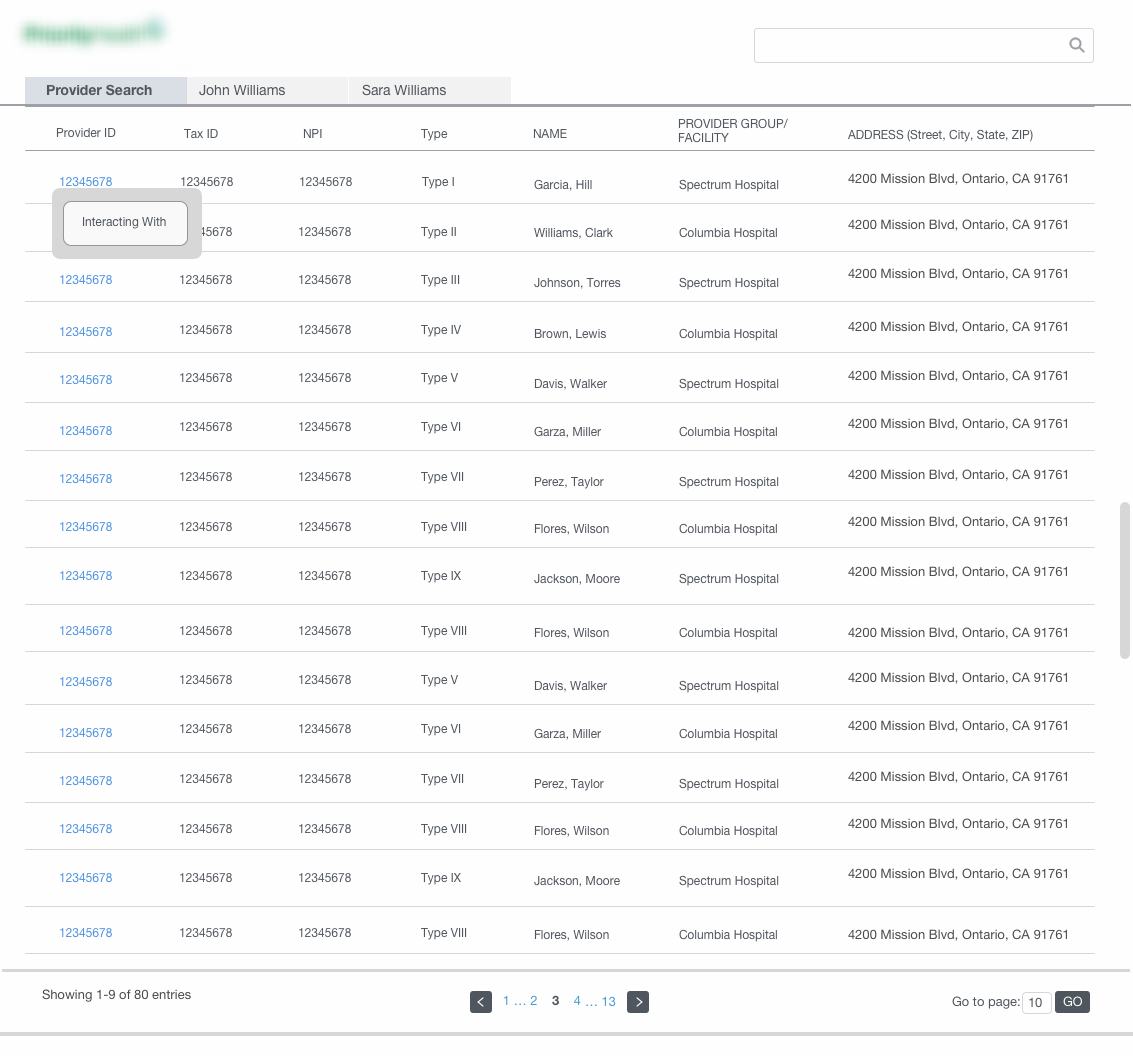Click the magnifying glass search icon
This screenshot has width=1133, height=1056.
click(1076, 45)
